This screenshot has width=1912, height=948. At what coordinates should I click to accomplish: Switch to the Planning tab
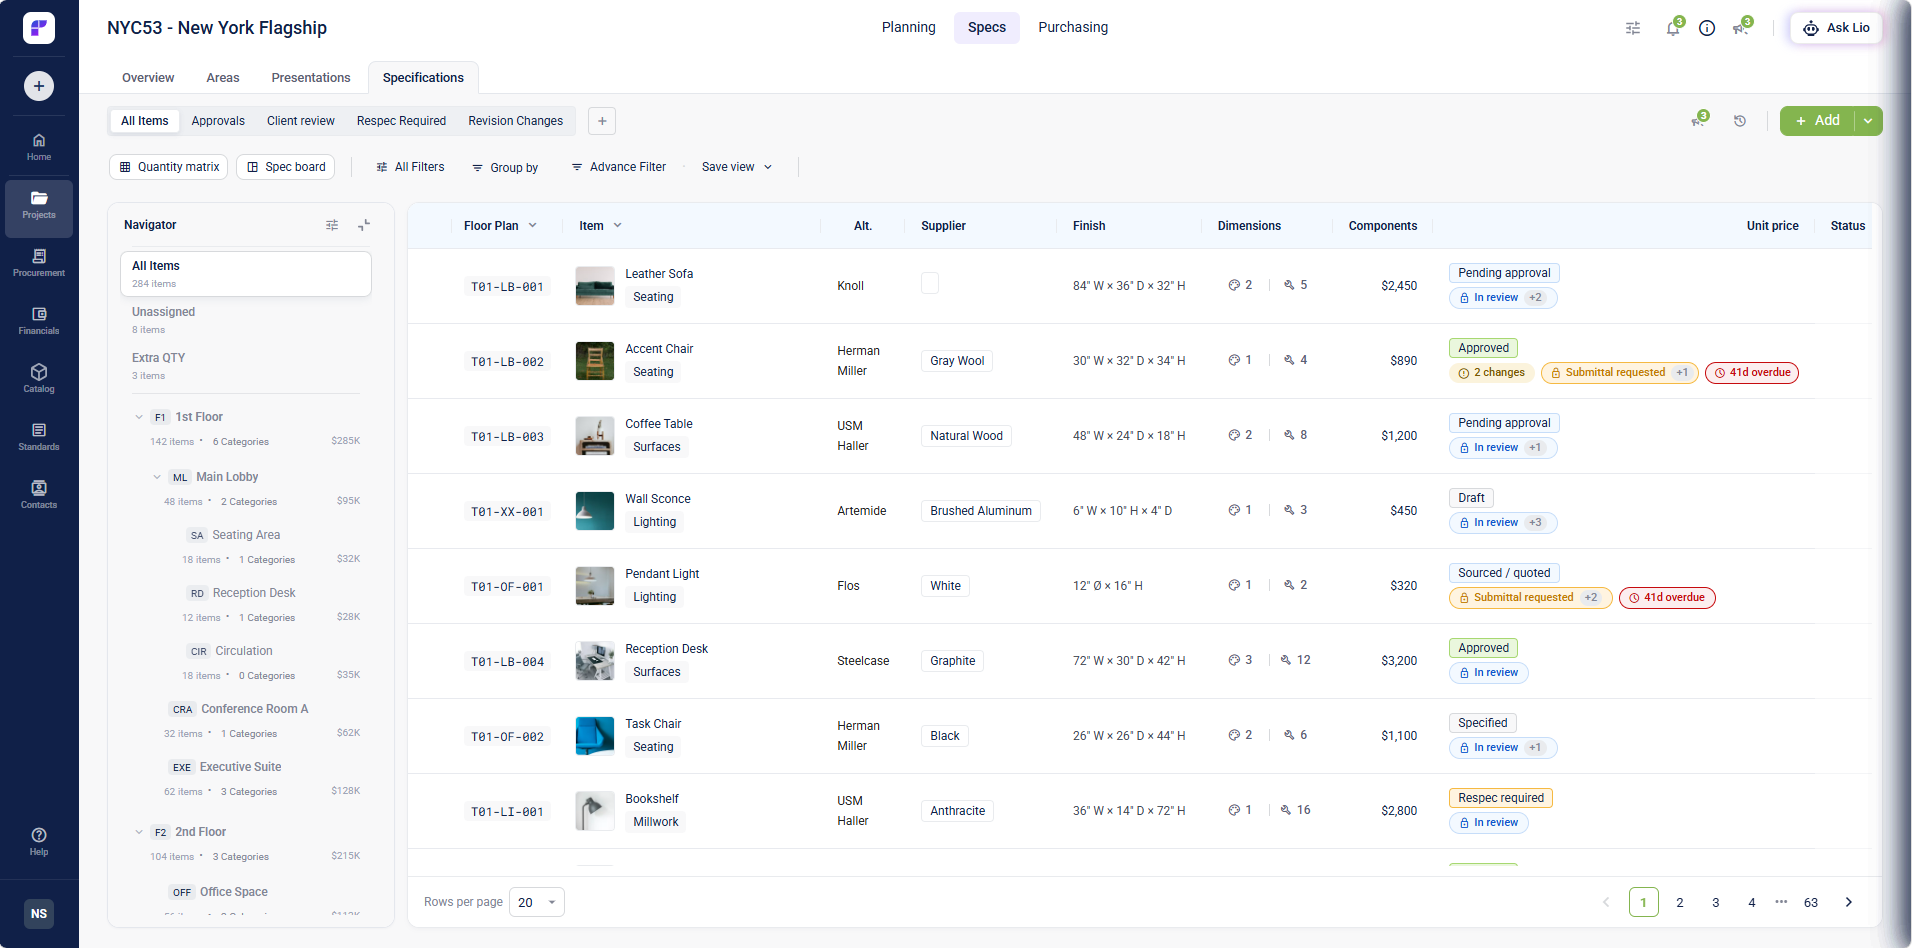[908, 28]
